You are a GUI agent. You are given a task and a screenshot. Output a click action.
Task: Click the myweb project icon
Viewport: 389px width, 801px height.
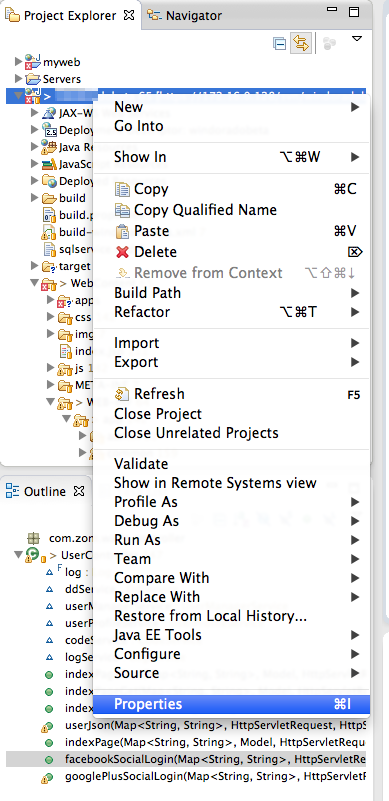[x=33, y=62]
